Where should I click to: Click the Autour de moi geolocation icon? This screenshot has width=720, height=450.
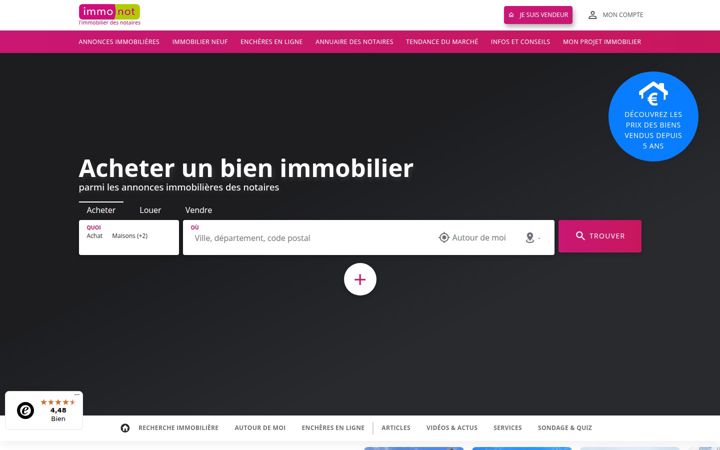click(444, 237)
